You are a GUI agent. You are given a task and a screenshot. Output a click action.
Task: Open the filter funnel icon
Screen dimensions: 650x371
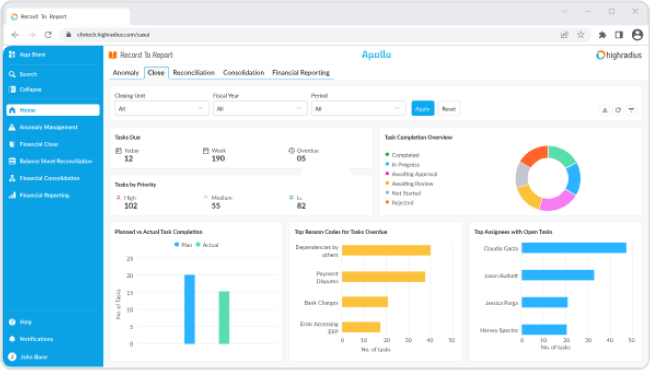click(631, 110)
